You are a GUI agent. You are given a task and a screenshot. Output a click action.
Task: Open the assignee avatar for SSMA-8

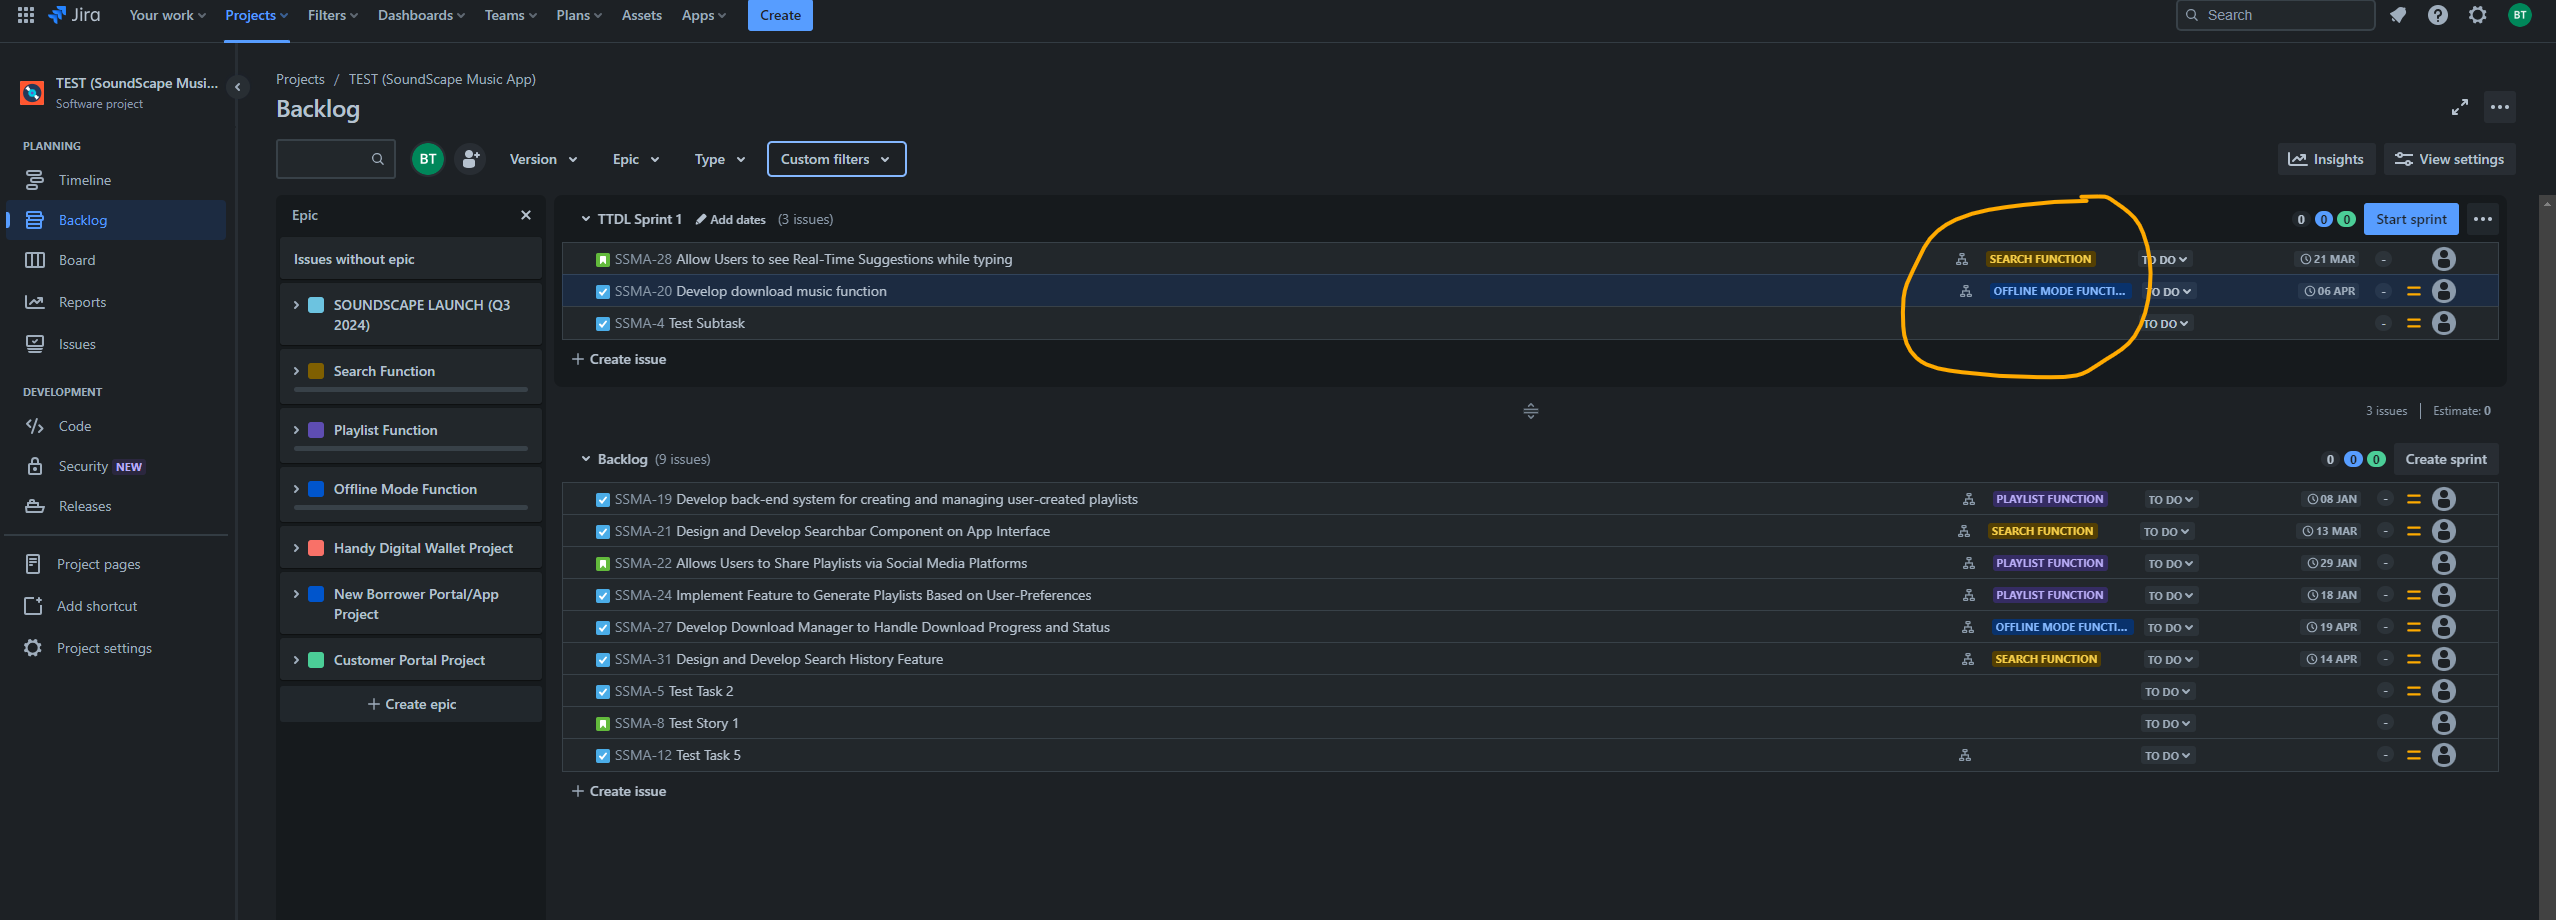(x=2444, y=723)
